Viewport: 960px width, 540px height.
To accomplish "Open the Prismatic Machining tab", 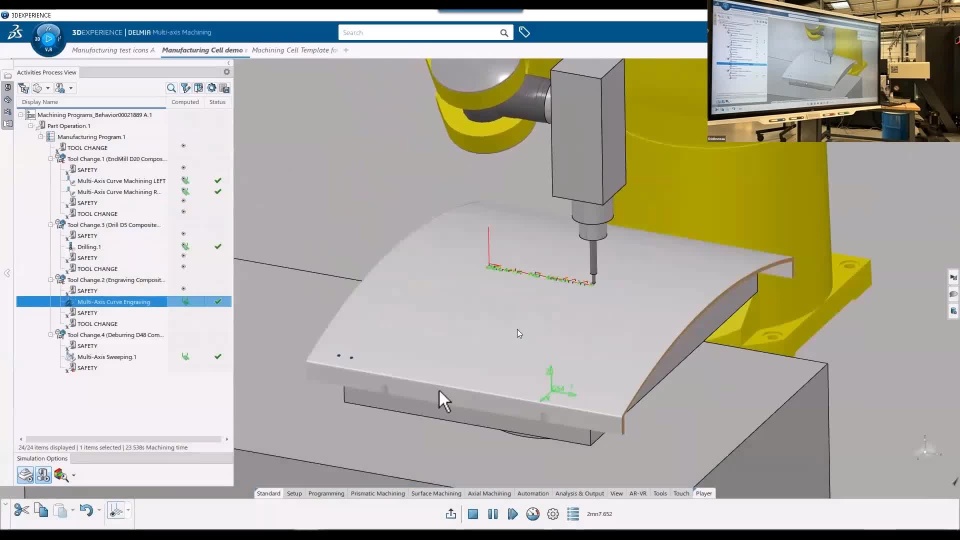I will point(378,493).
